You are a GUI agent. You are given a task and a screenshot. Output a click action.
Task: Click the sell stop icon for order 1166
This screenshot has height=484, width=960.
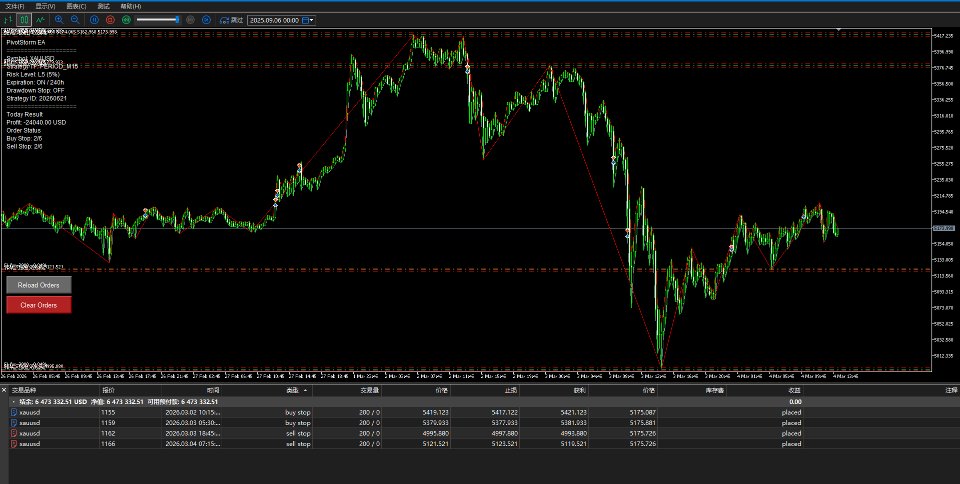[x=14, y=444]
